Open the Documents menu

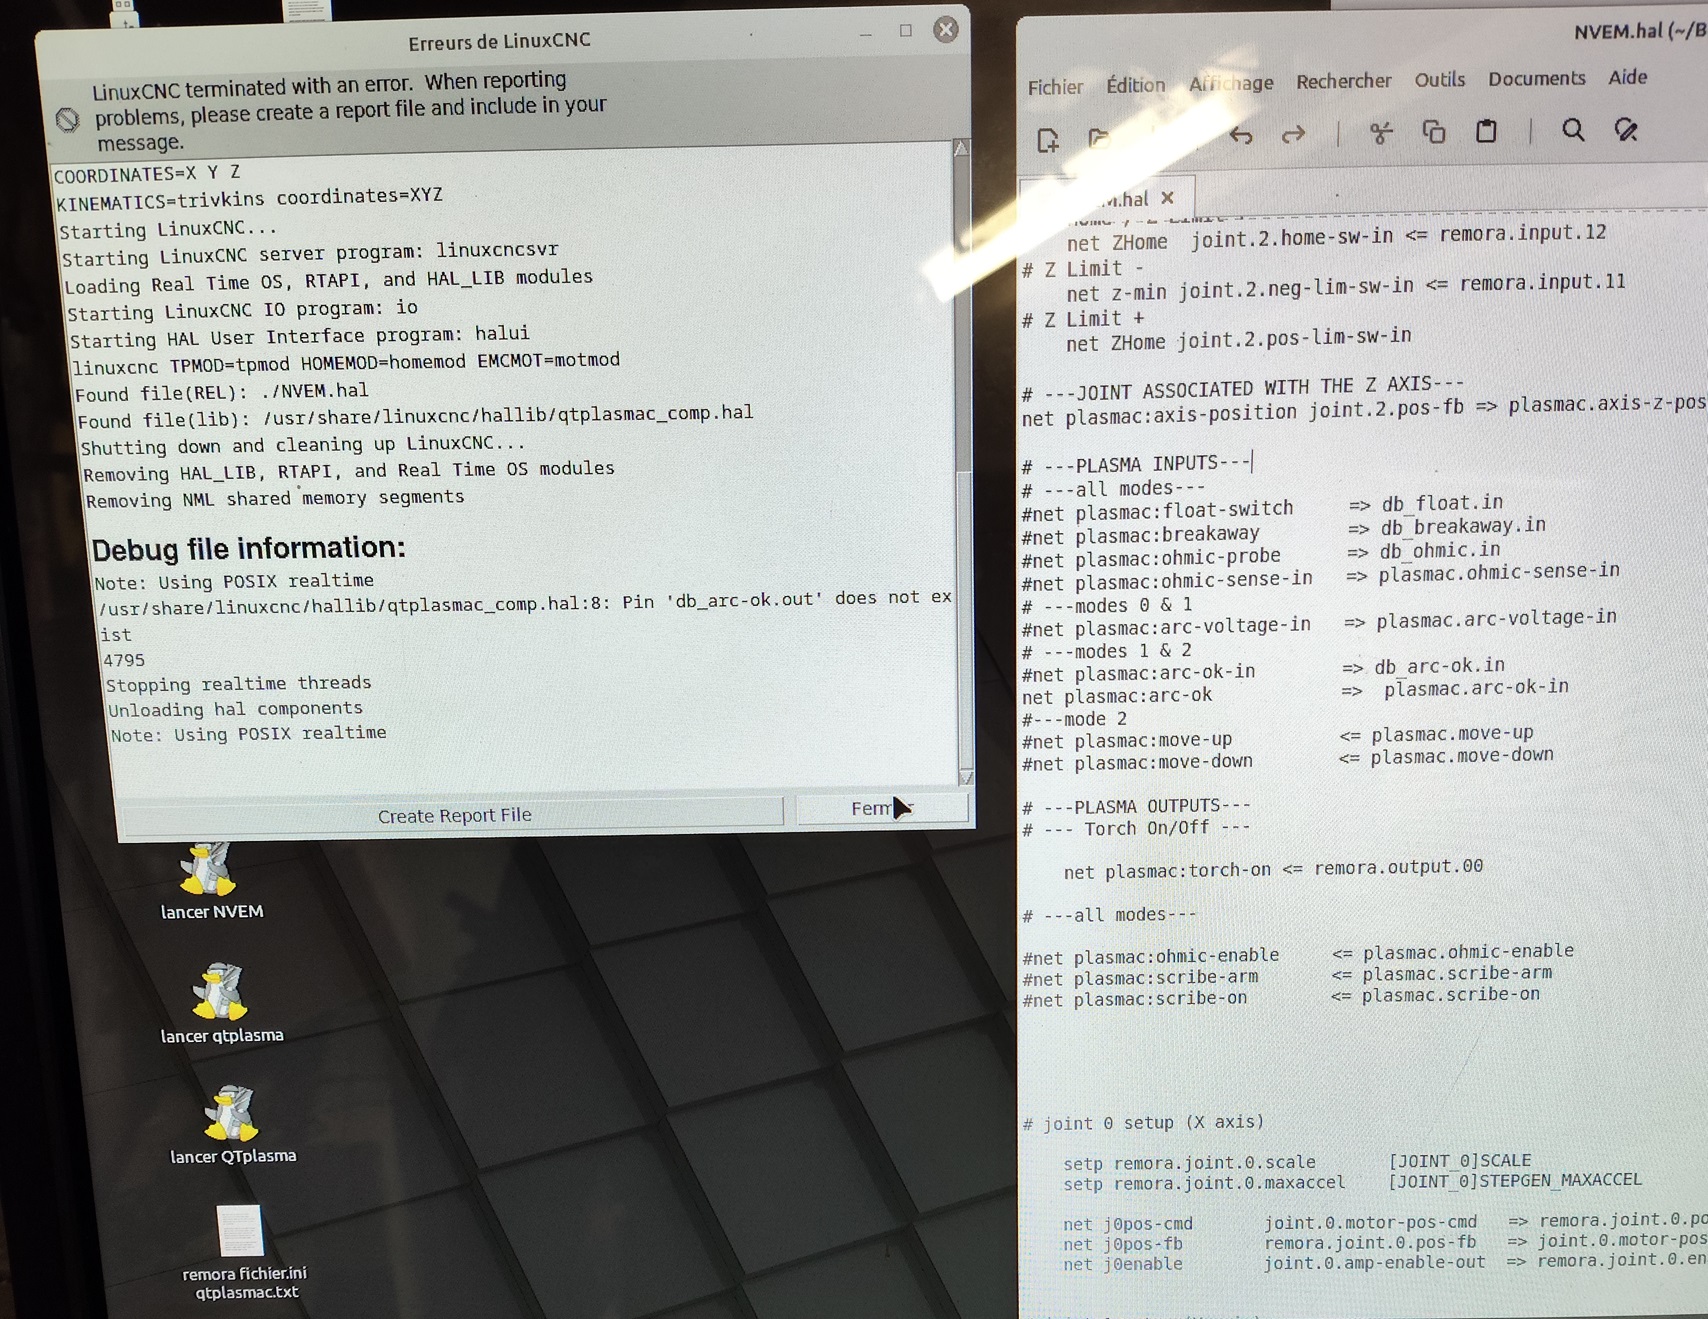click(1536, 78)
